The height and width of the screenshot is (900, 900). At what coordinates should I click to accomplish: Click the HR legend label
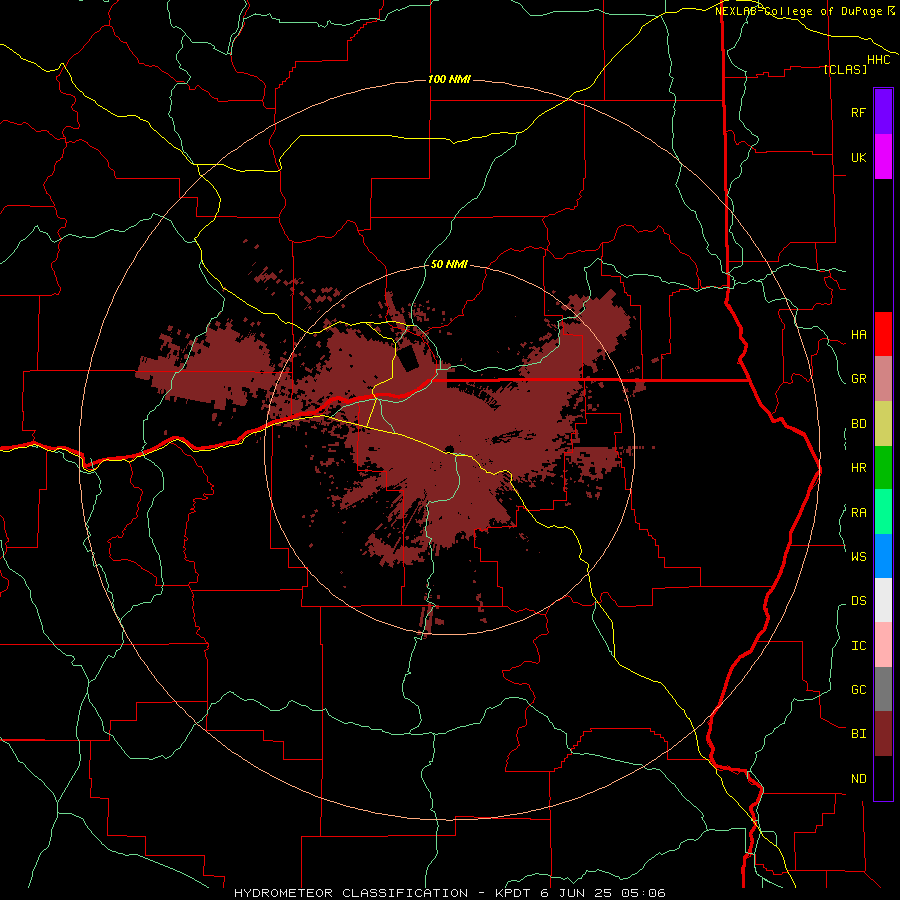(x=858, y=468)
